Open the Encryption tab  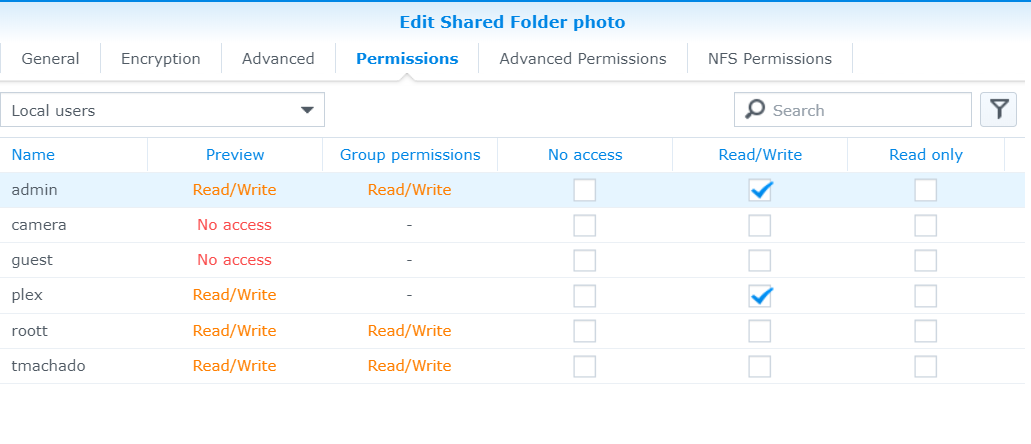160,59
